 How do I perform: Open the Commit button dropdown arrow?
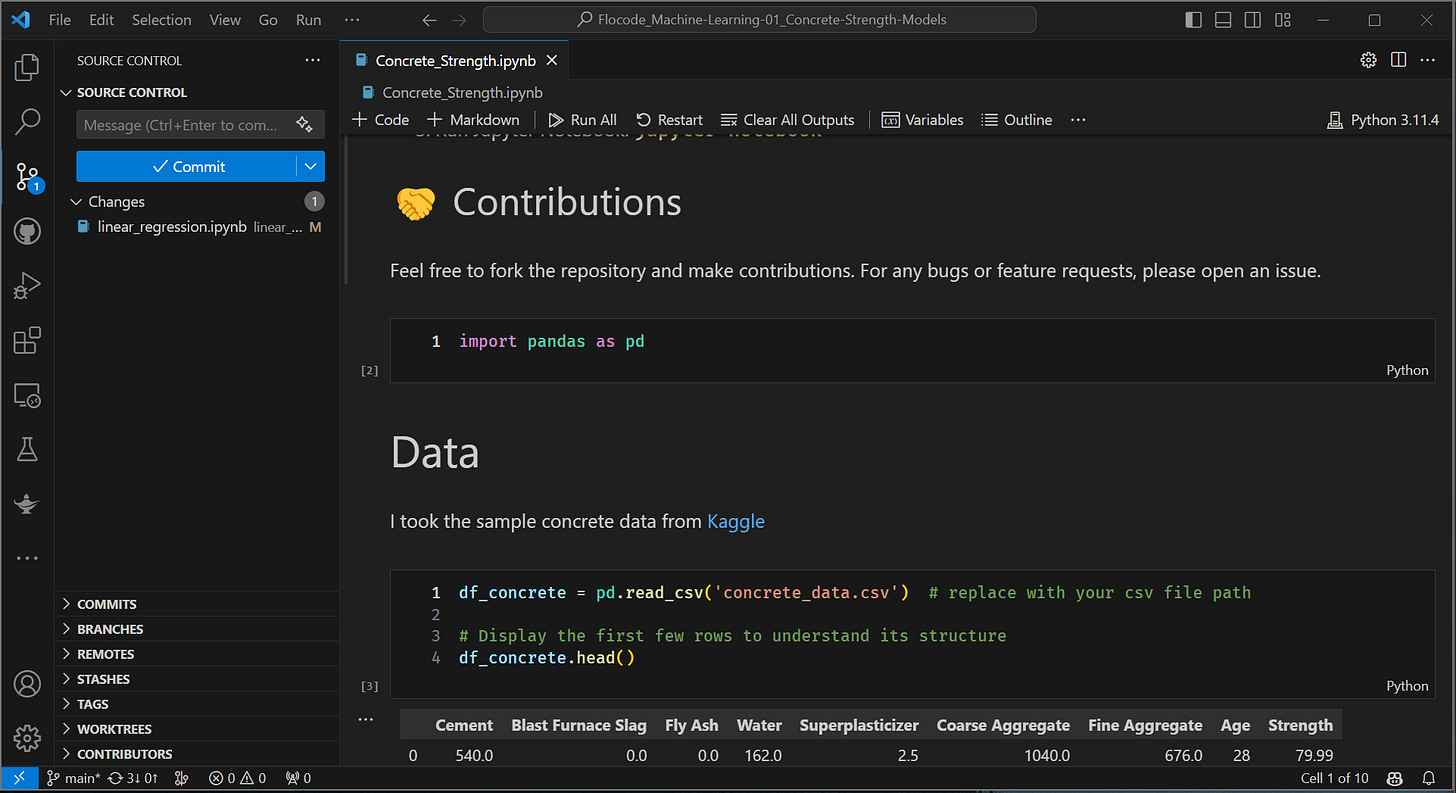(310, 167)
